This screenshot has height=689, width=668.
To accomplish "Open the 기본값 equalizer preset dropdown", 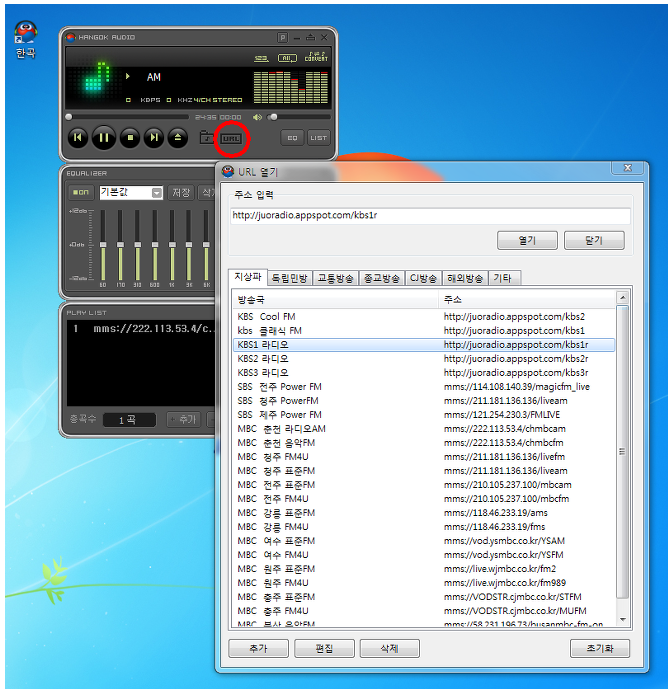I will tap(131, 192).
